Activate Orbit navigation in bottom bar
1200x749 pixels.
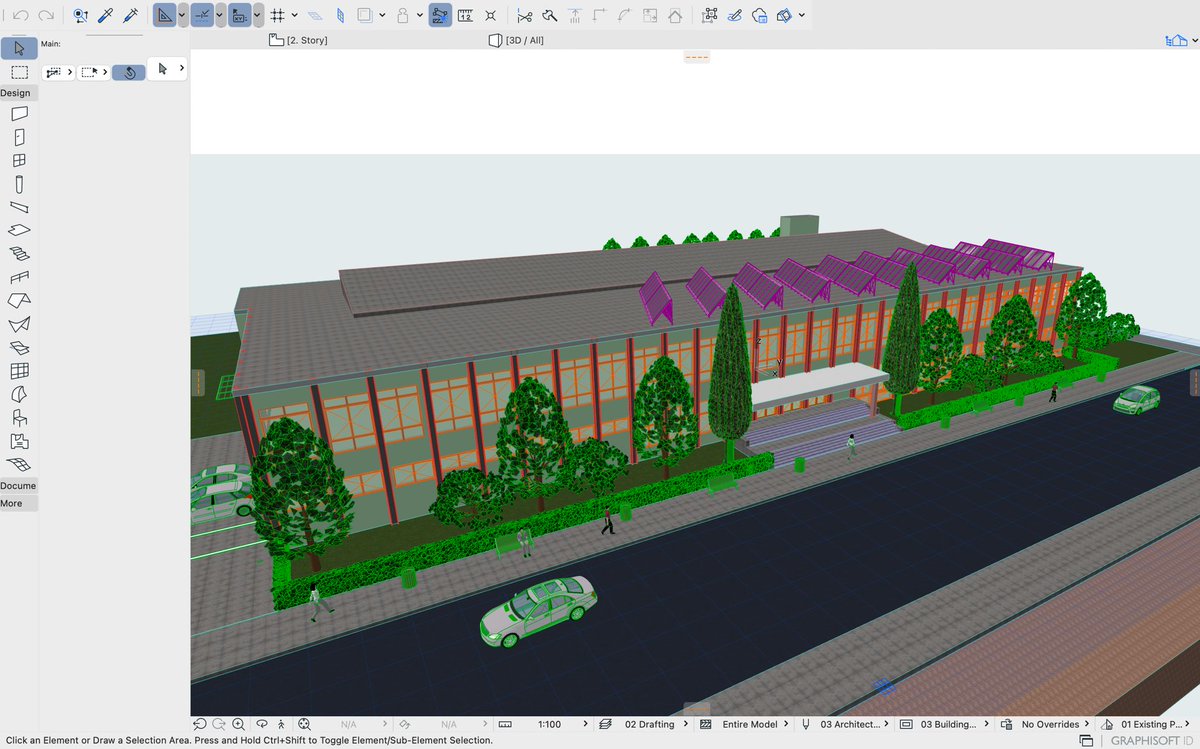point(262,724)
